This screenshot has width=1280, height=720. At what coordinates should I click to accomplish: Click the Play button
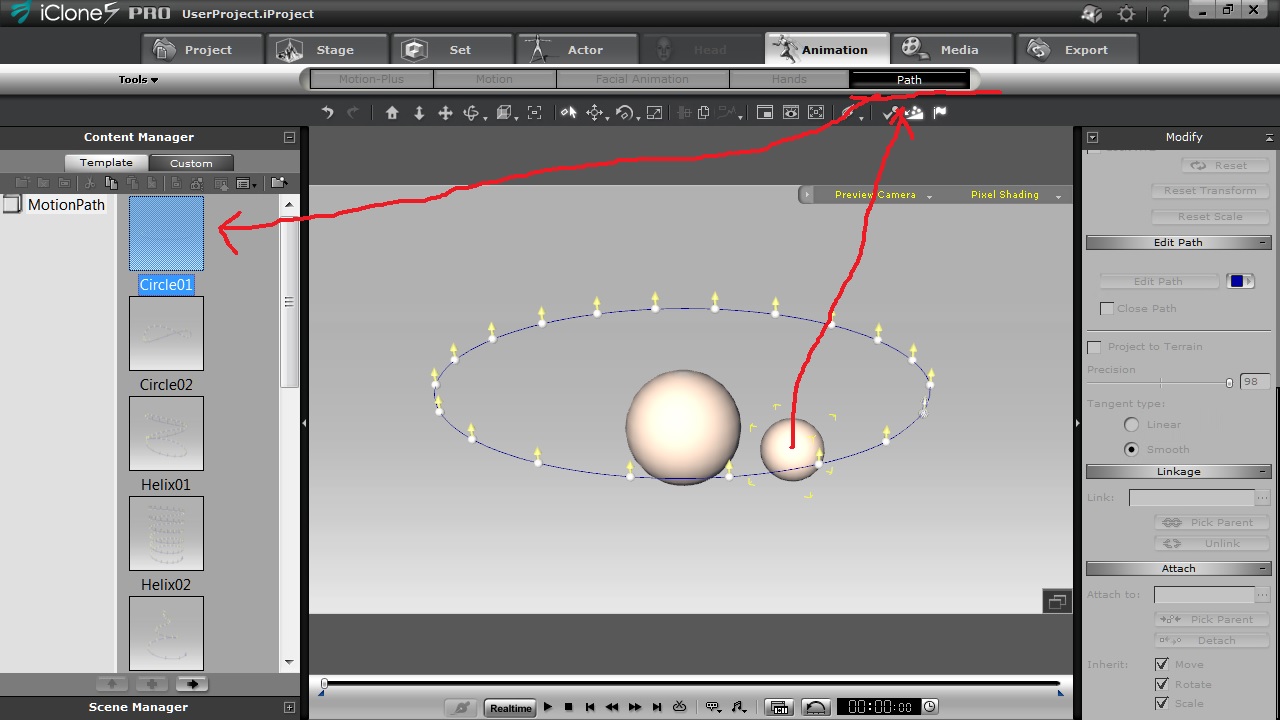[x=548, y=707]
